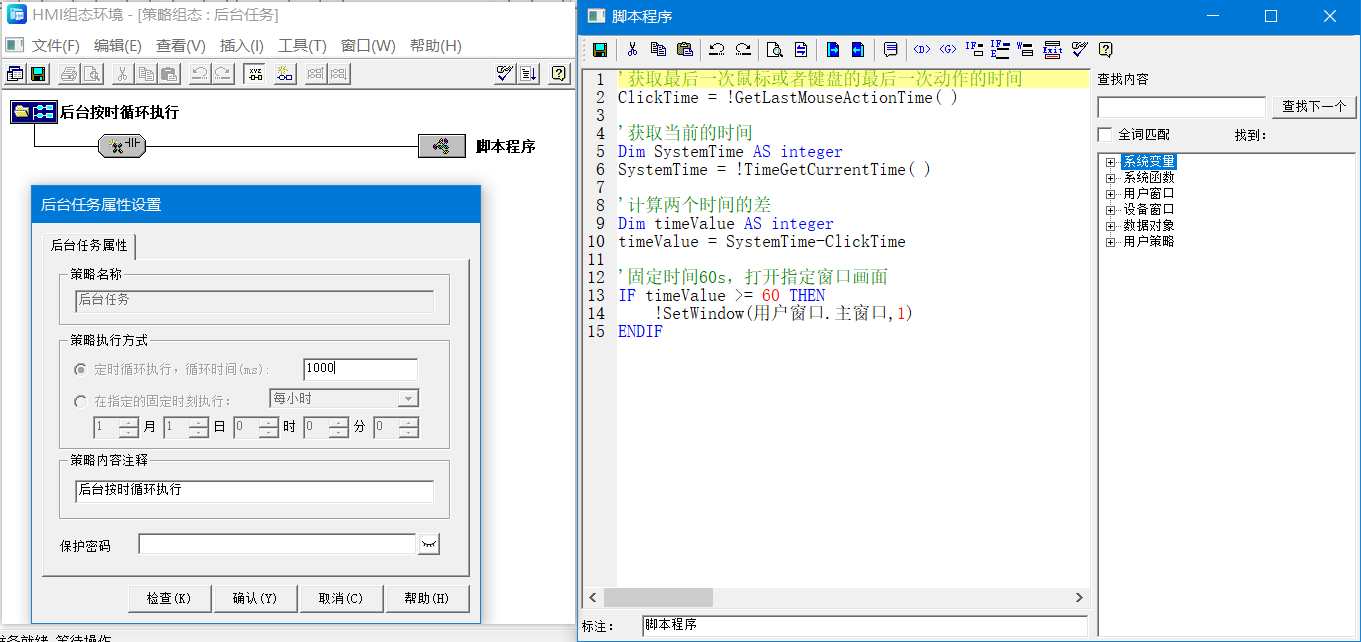Open the 文件(F) menu
The height and width of the screenshot is (642, 1361).
56,46
